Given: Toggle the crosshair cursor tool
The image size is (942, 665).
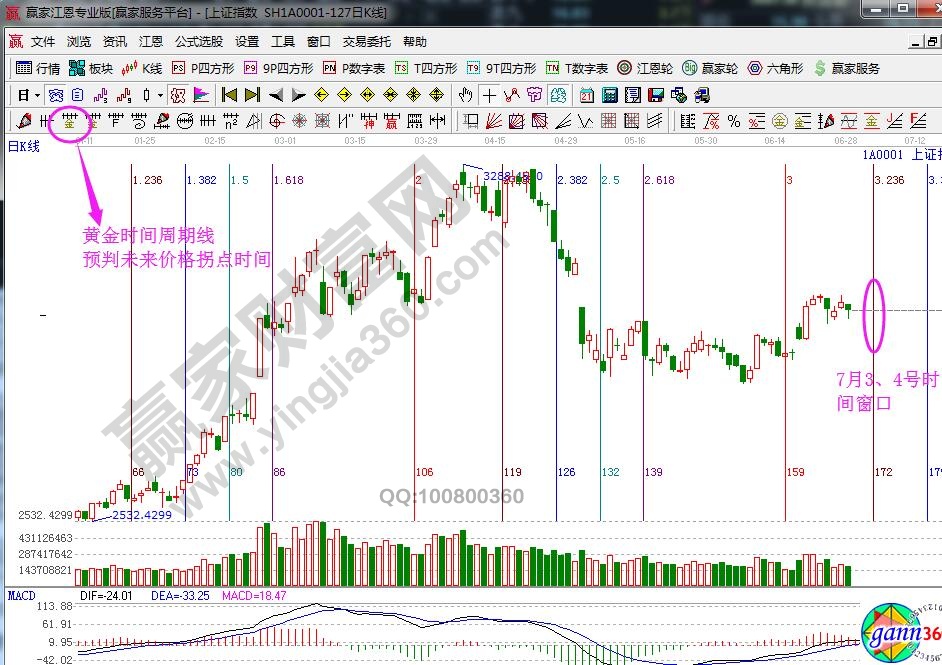Looking at the screenshot, I should click(489, 95).
